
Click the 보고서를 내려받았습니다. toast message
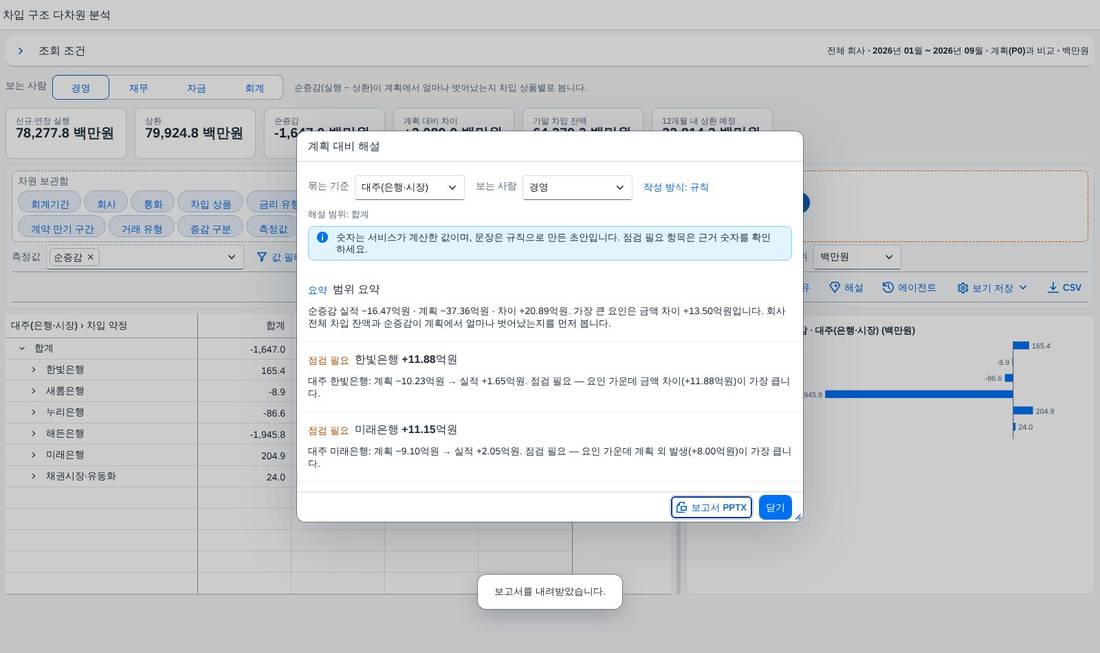coord(549,591)
